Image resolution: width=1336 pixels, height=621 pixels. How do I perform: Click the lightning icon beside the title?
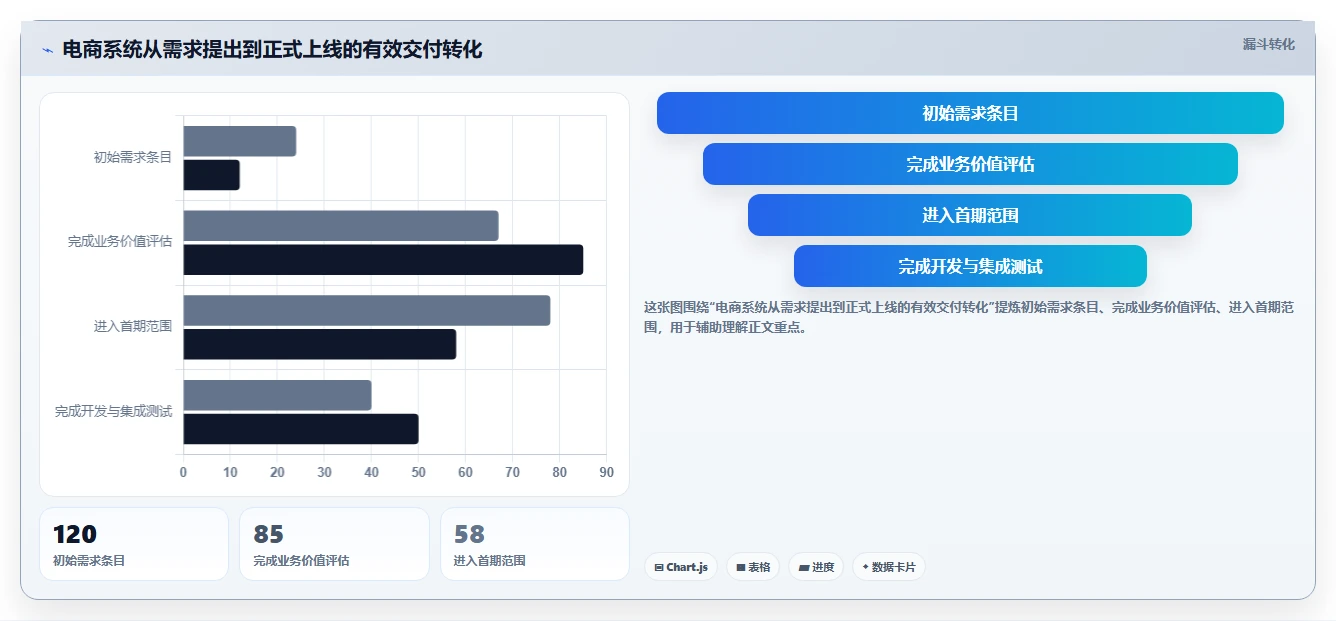(47, 50)
